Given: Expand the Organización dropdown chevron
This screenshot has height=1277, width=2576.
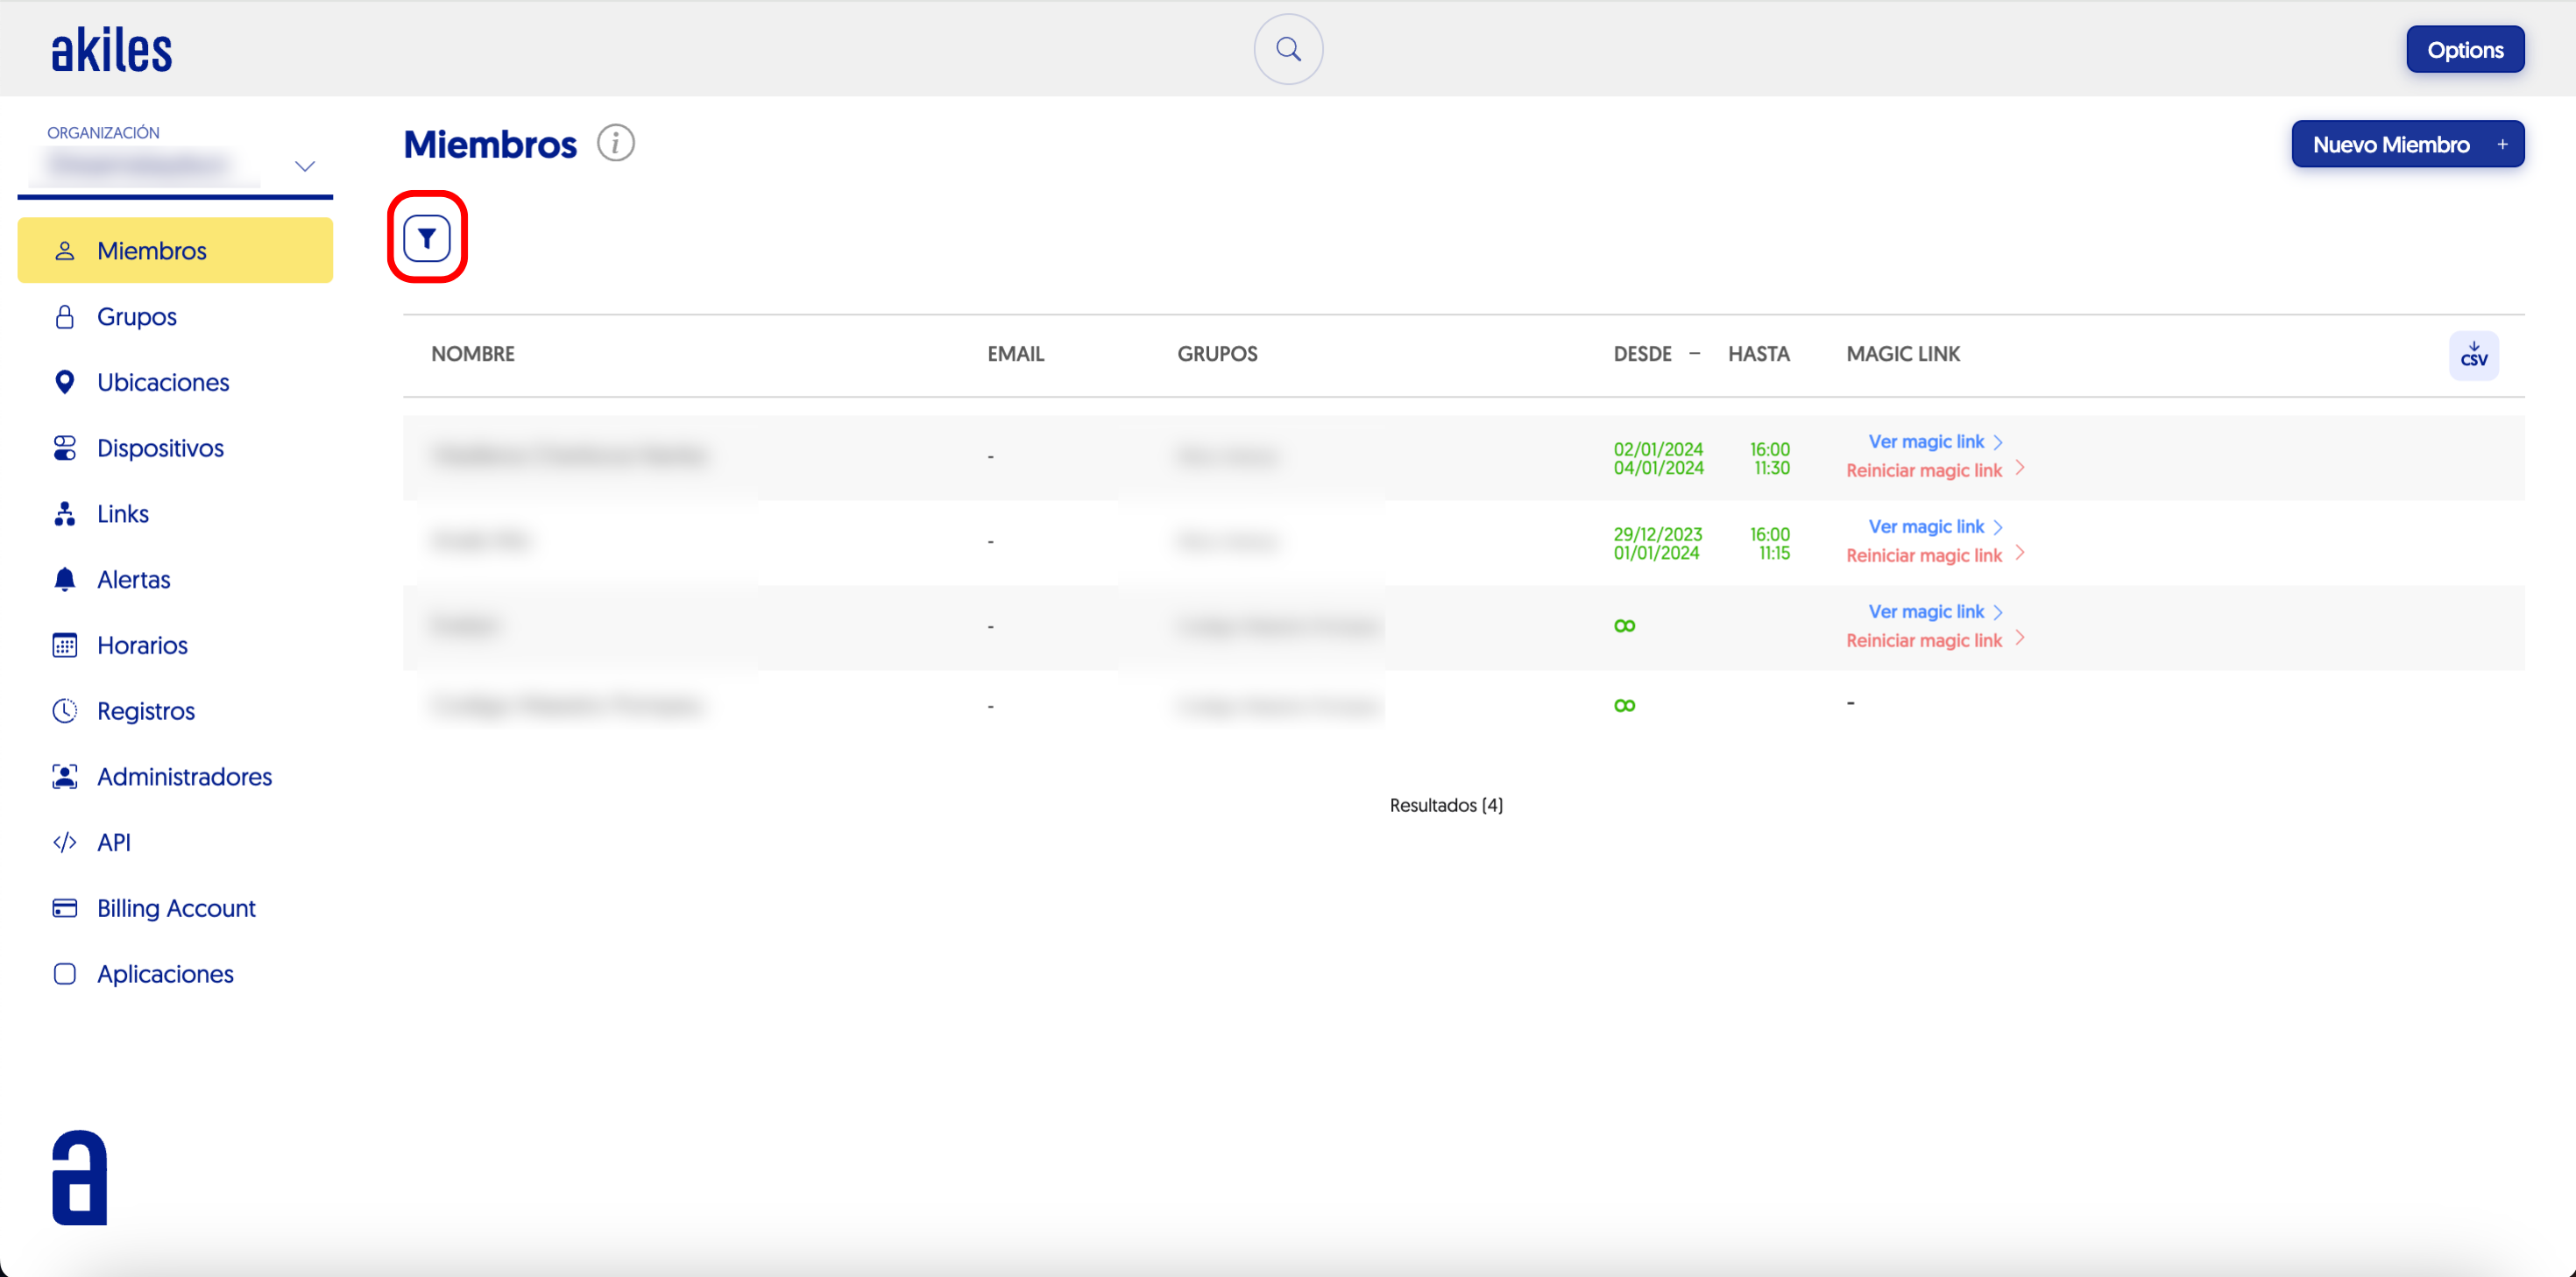Looking at the screenshot, I should click(305, 166).
